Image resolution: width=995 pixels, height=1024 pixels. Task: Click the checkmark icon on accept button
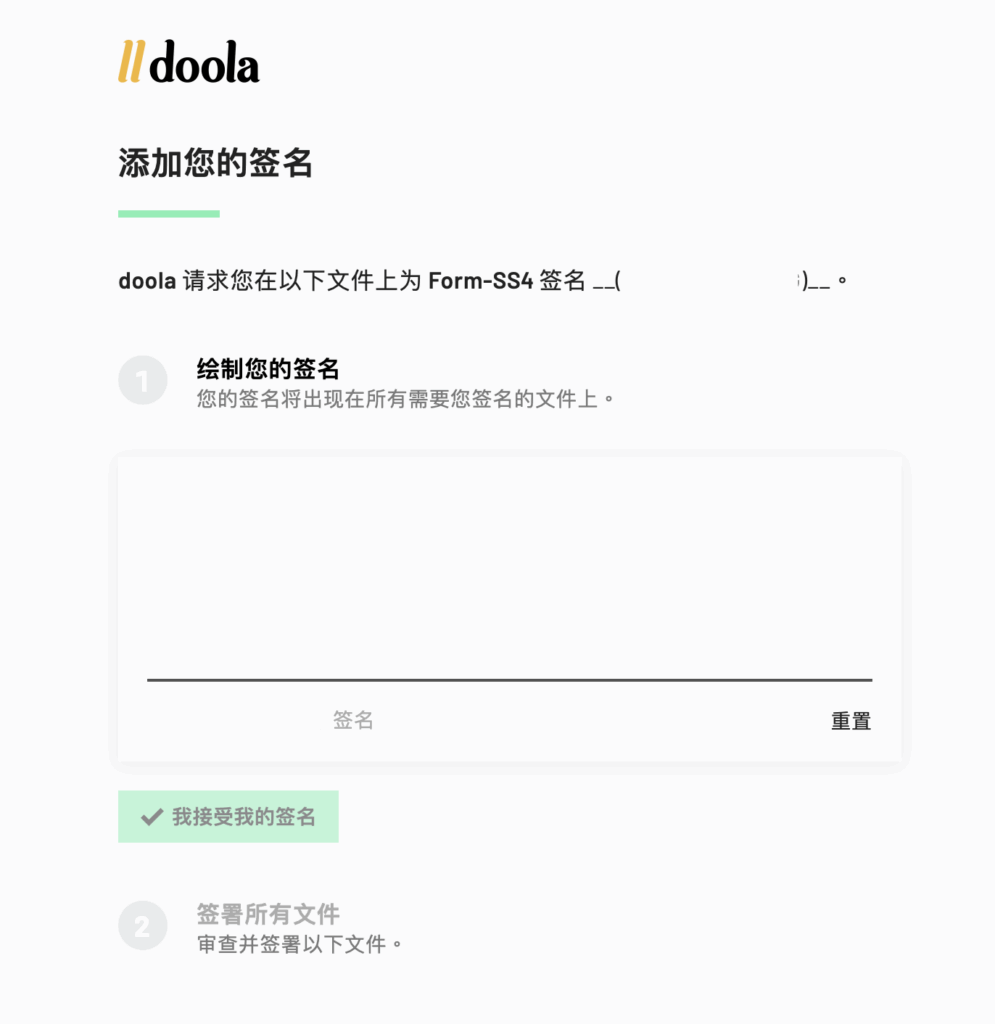[152, 817]
